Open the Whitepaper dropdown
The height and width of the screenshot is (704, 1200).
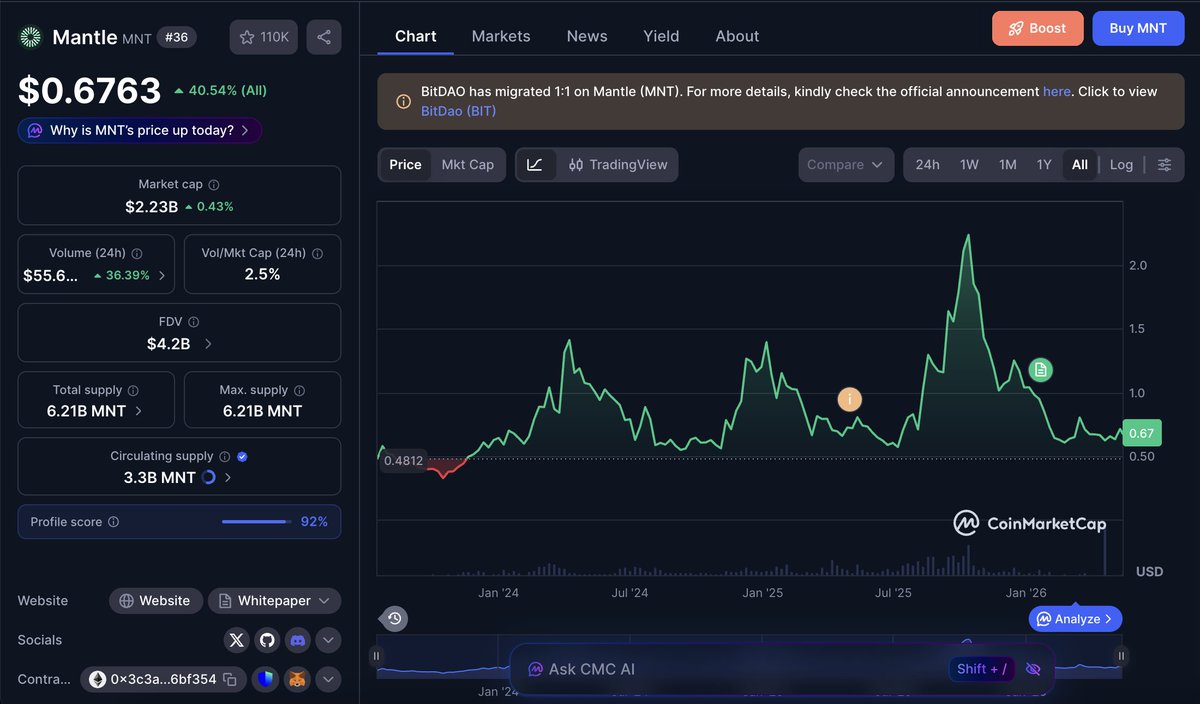coord(274,601)
